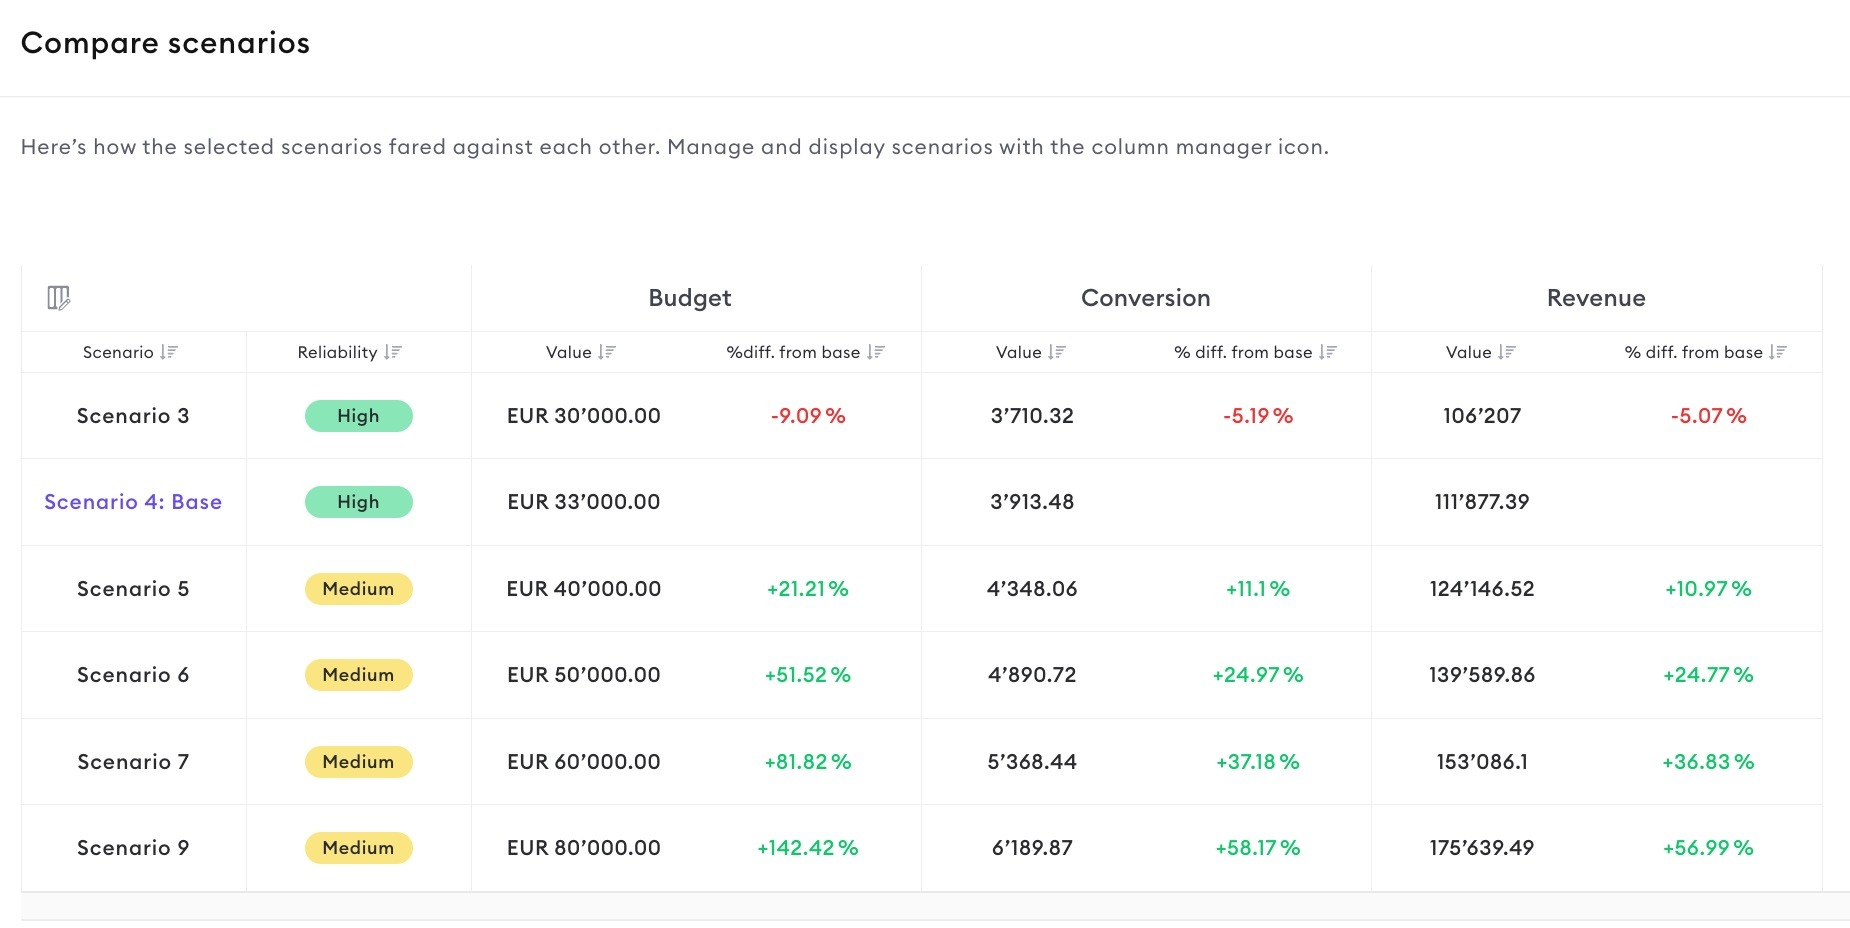Select the Scenario 3 row label
Screen dimensions: 1850x928
click(133, 416)
